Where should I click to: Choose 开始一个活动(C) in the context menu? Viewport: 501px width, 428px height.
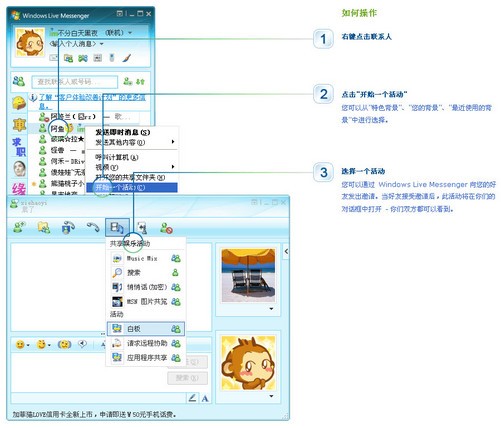(x=132, y=187)
